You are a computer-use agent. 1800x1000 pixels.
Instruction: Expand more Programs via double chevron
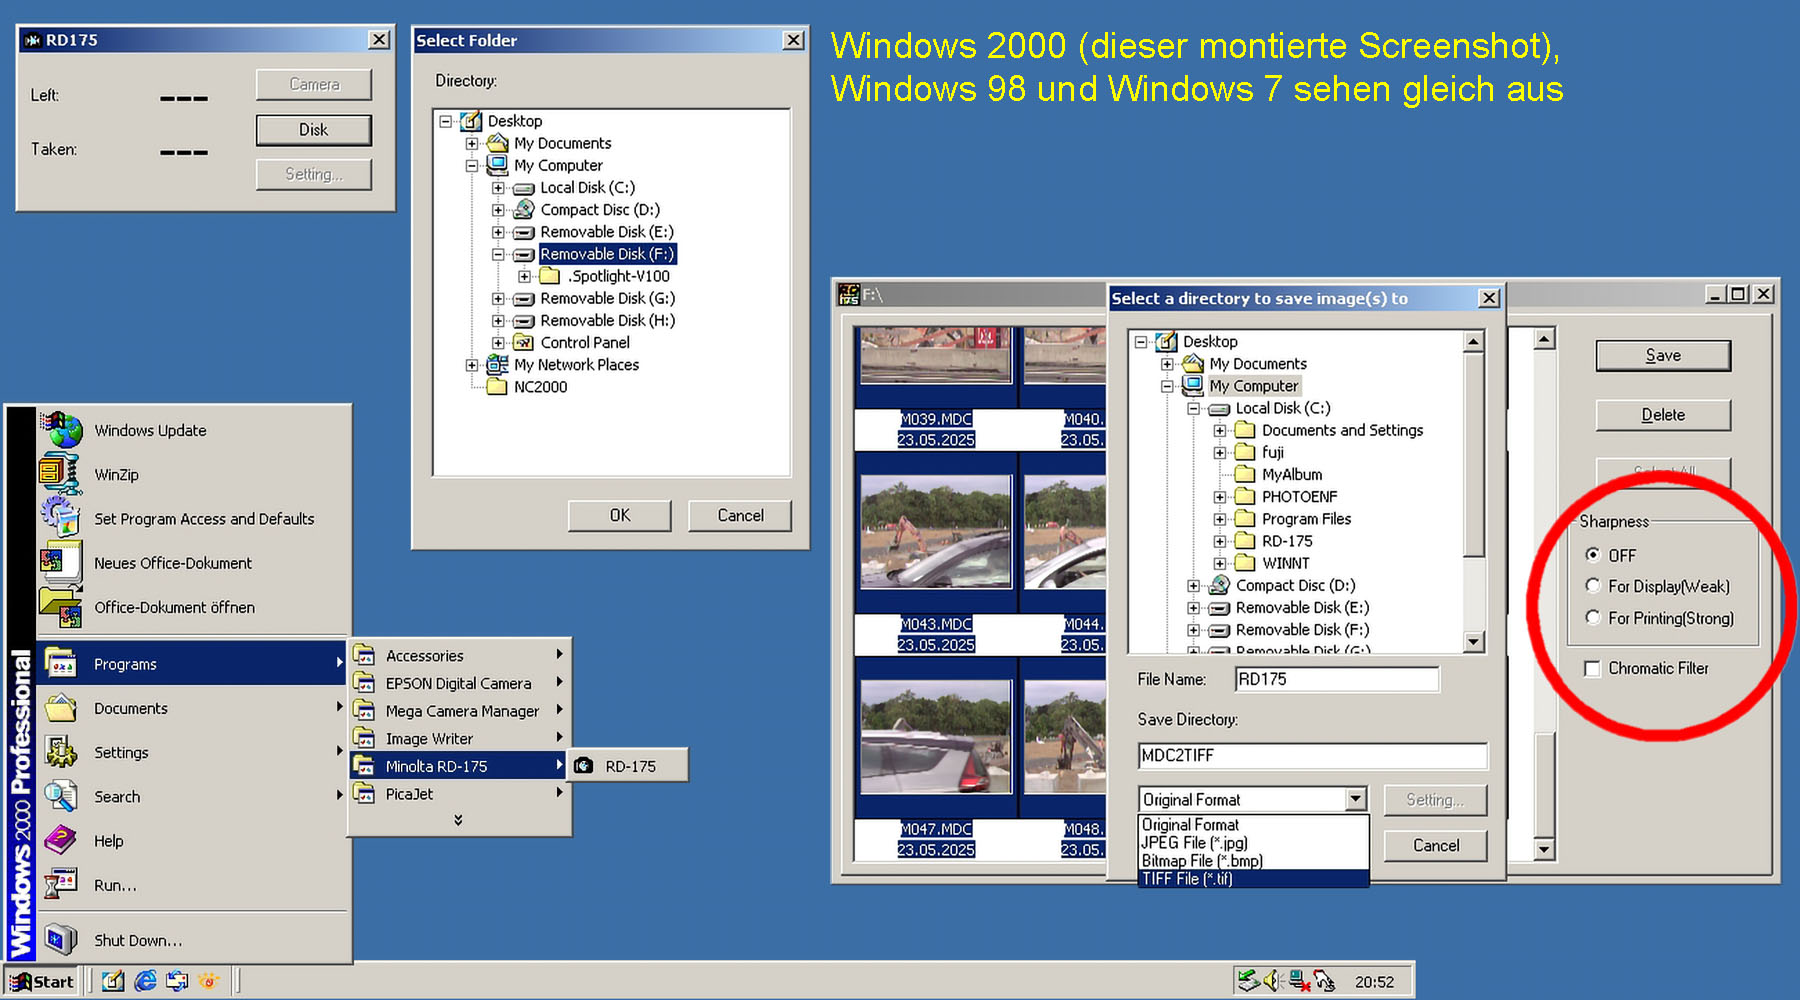(x=458, y=820)
